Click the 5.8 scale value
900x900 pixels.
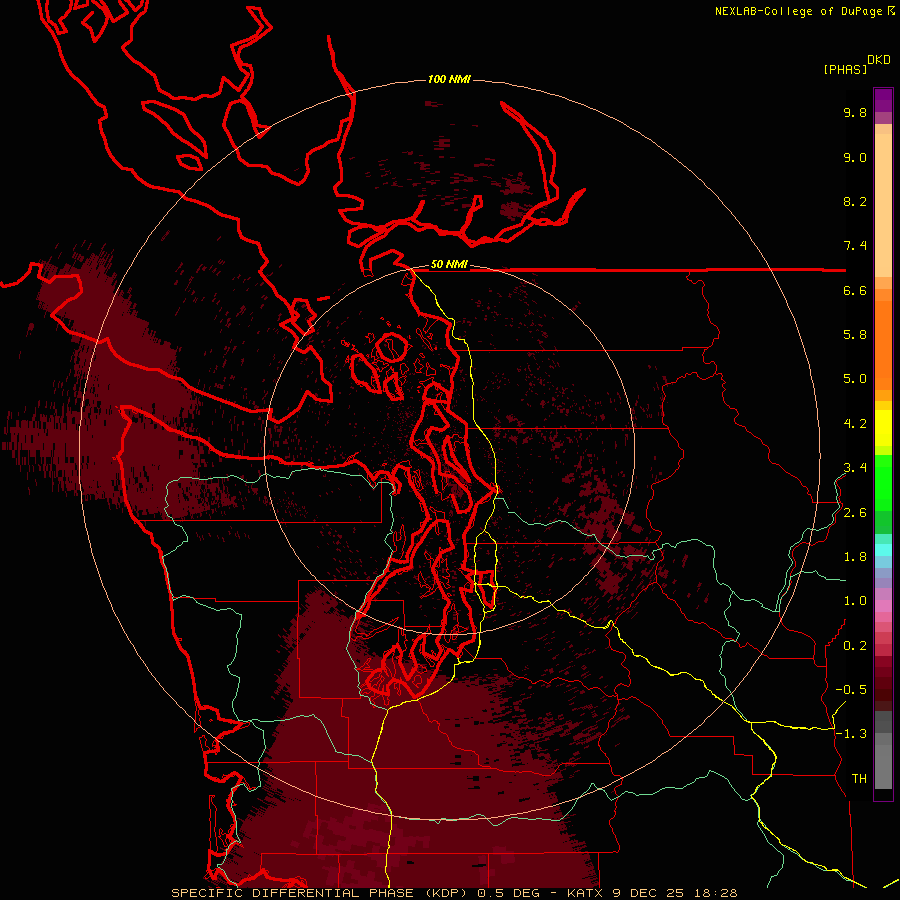pyautogui.click(x=855, y=335)
